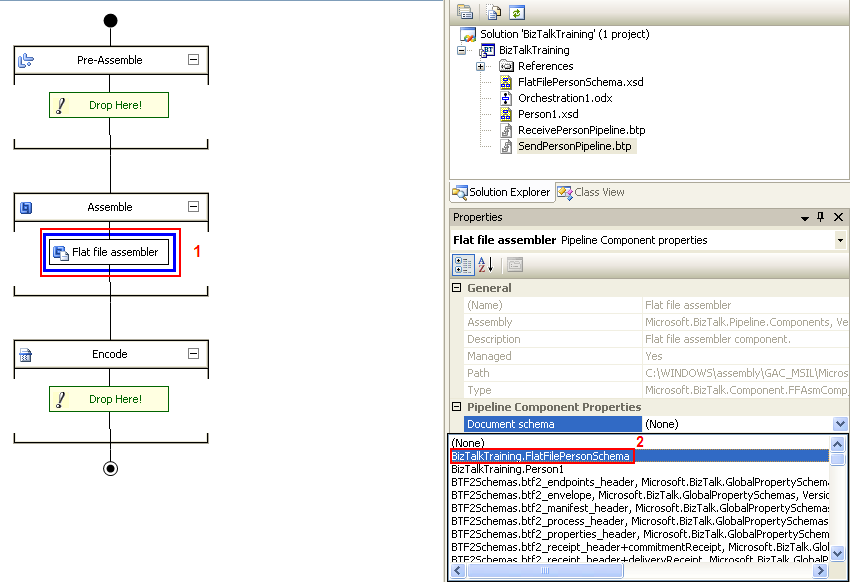Click Drop Here! in Pre-Assemble stage
Image resolution: width=850 pixels, height=582 pixels.
pyautogui.click(x=109, y=105)
